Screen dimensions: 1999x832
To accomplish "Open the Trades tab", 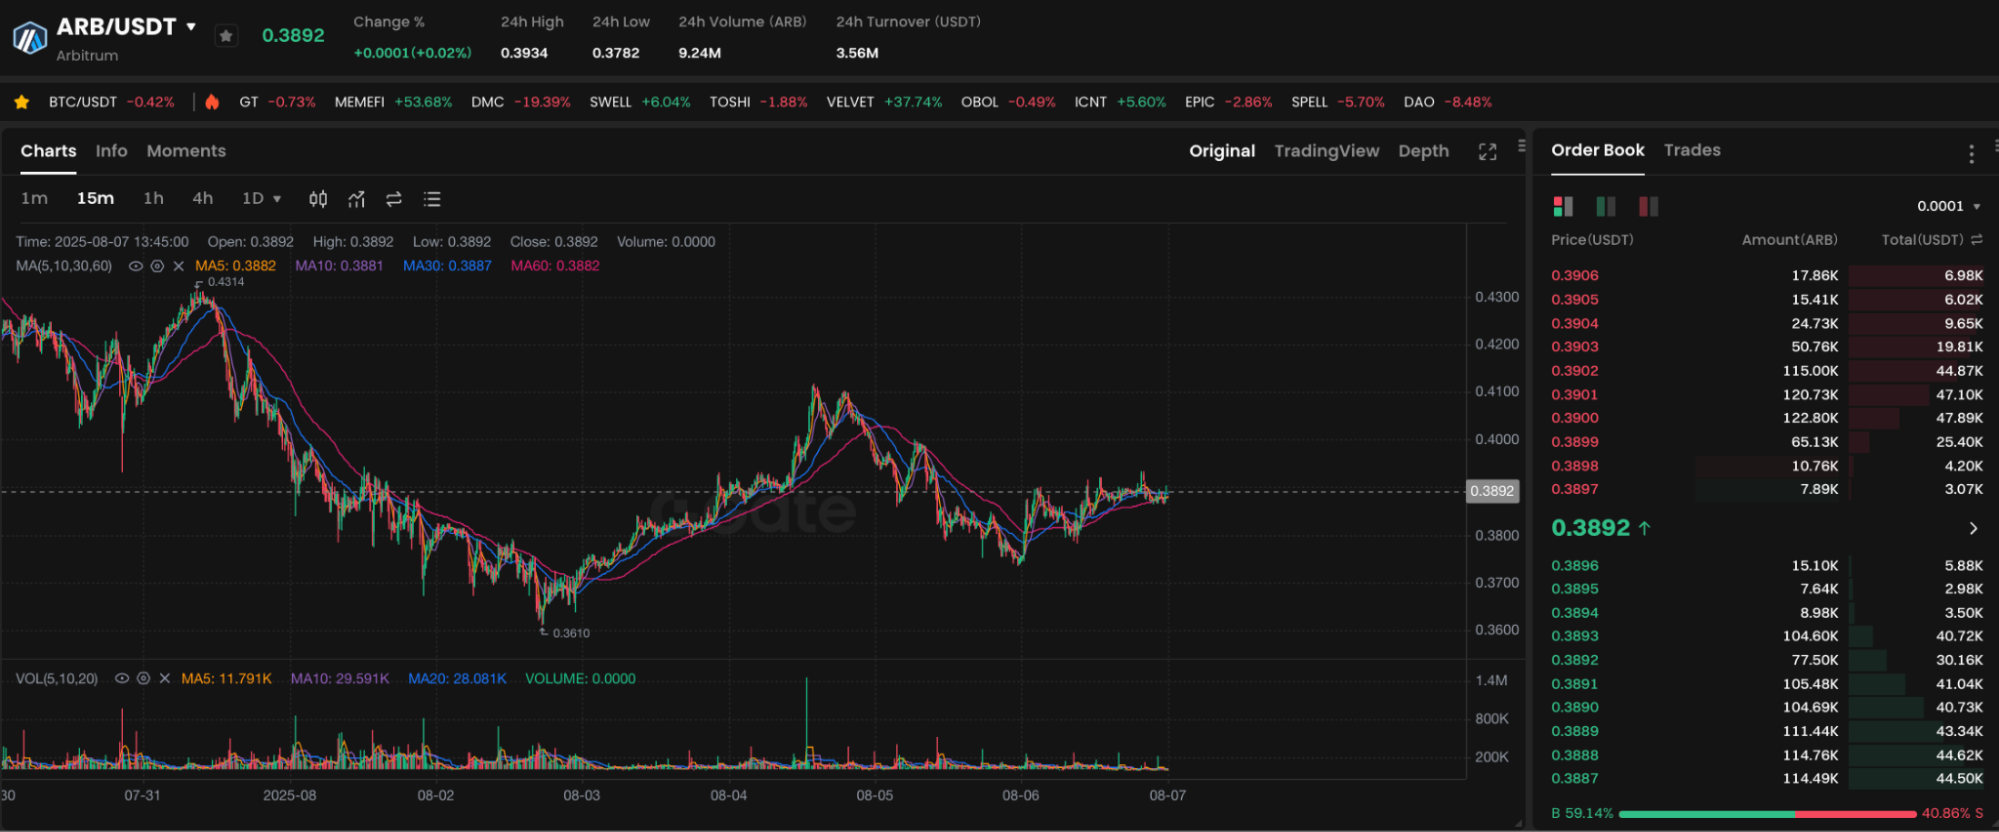I will (x=1692, y=150).
